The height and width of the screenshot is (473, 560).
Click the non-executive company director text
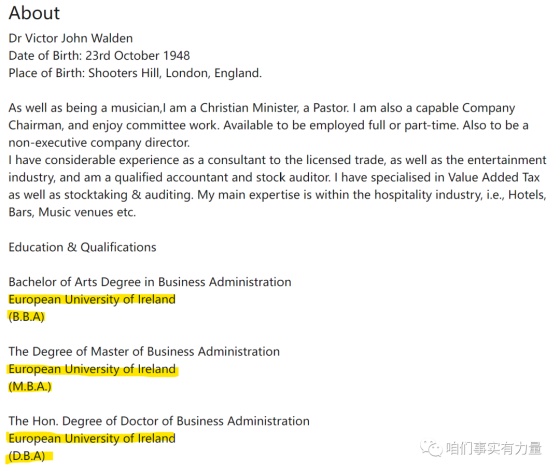tap(99, 143)
